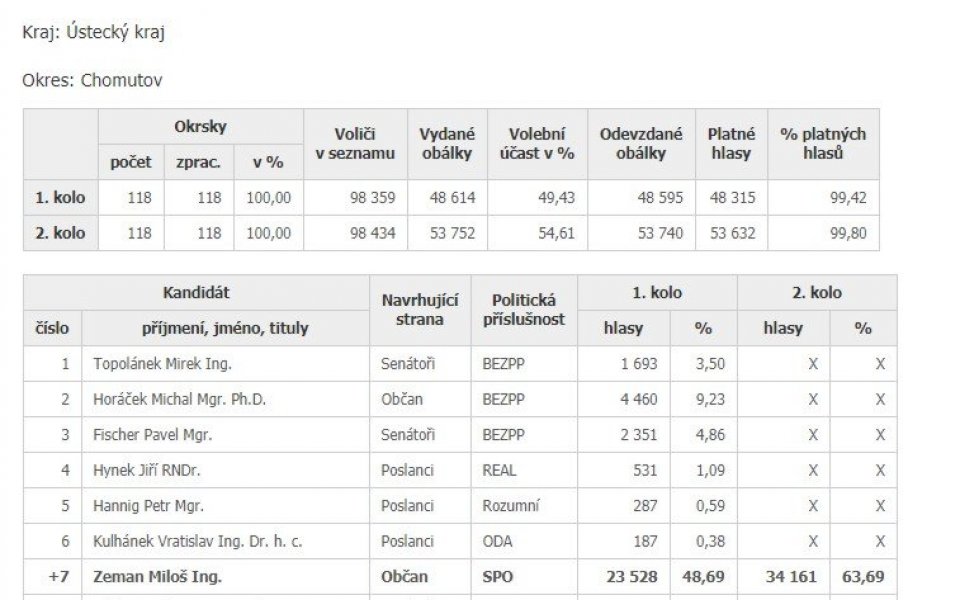This screenshot has width=960, height=600.
Task: Click the Odevzdané obálky header
Action: 641,144
